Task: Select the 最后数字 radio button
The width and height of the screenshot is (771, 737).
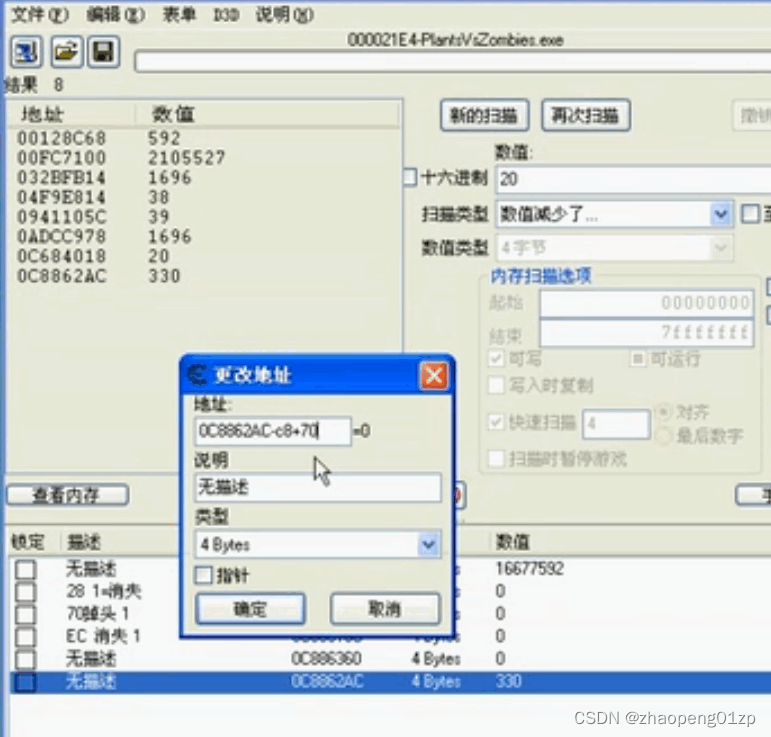Action: [664, 436]
